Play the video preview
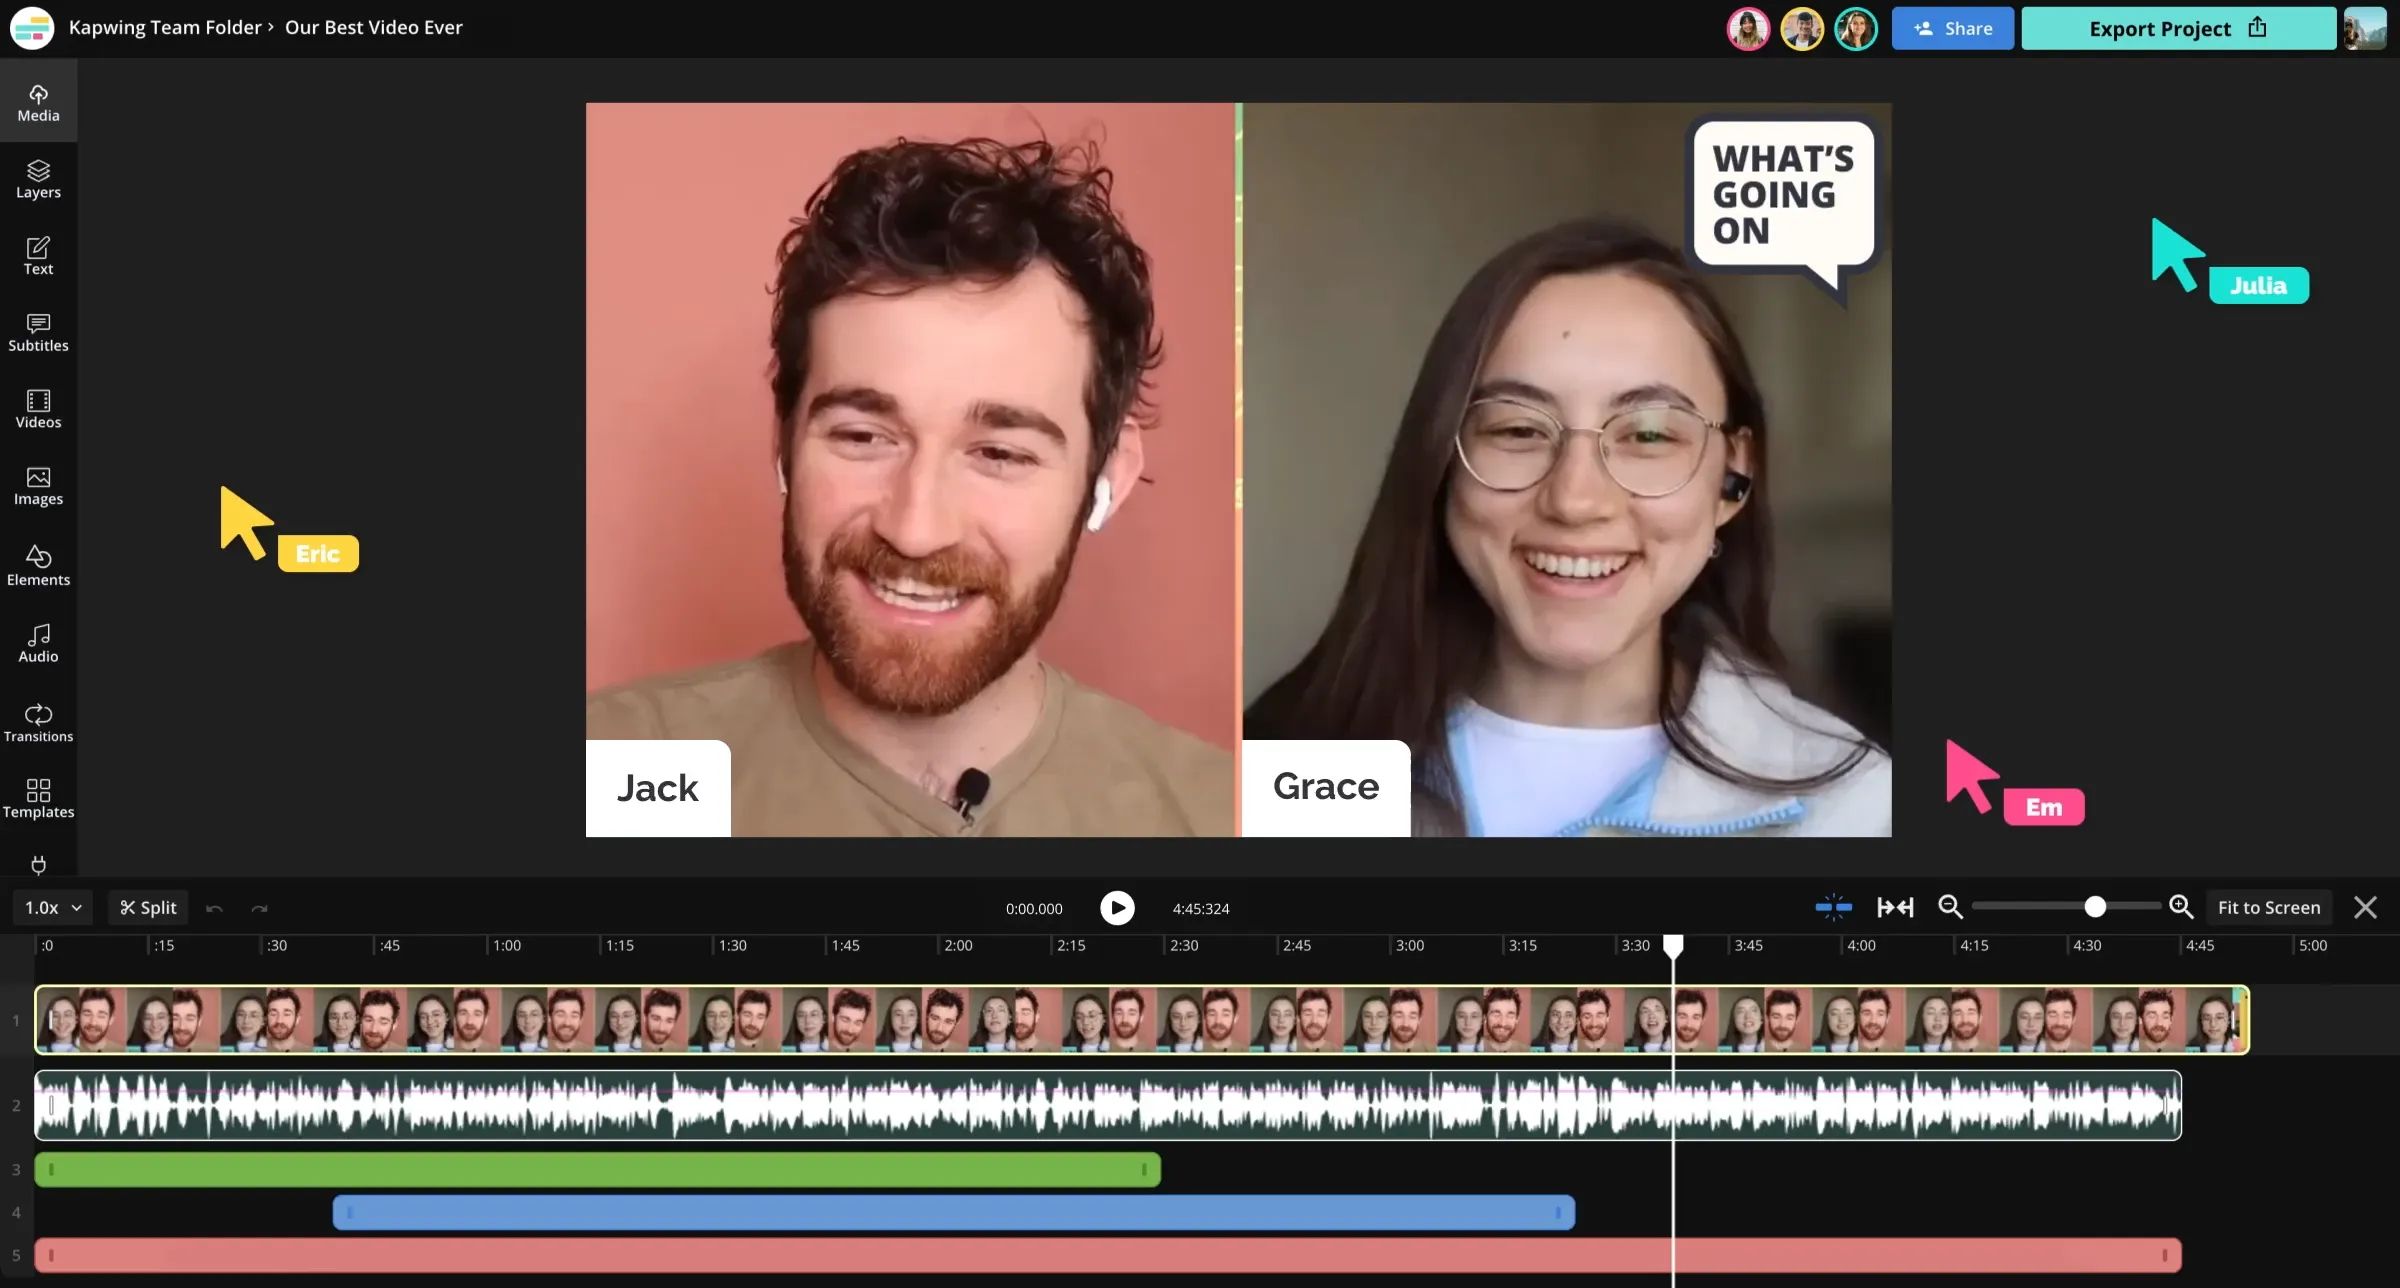 [1117, 907]
